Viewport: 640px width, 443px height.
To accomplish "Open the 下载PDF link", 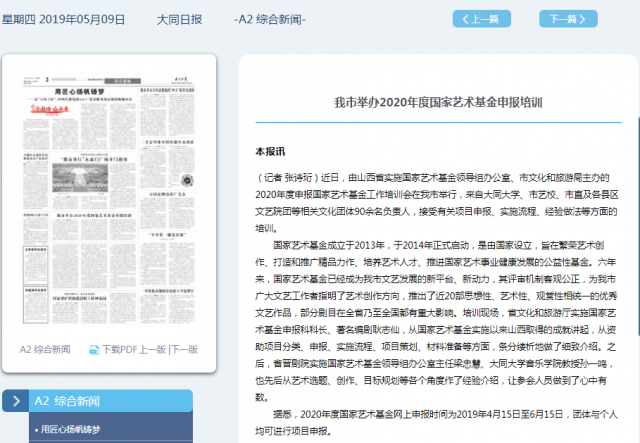I will pos(120,350).
